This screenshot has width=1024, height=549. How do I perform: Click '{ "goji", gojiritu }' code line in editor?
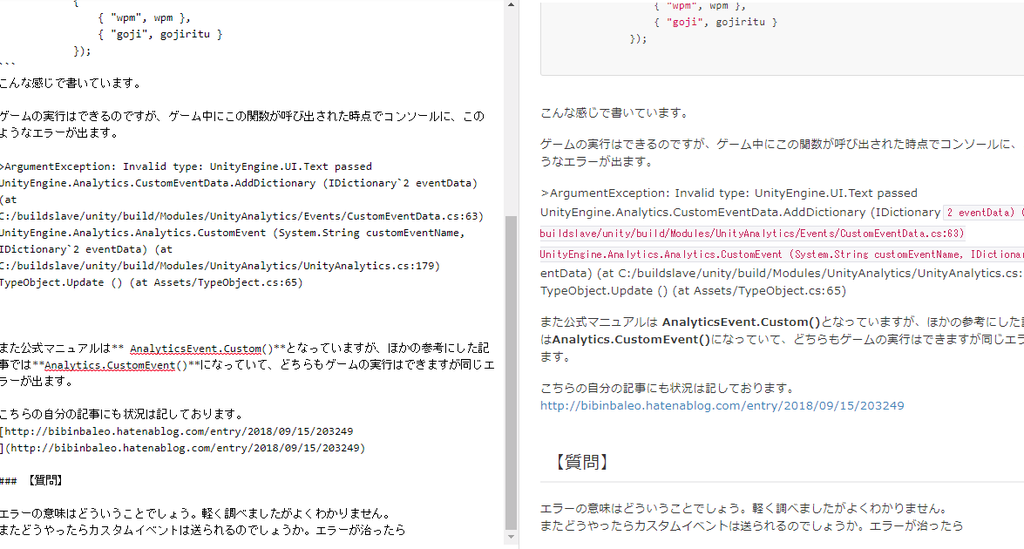[x=160, y=34]
